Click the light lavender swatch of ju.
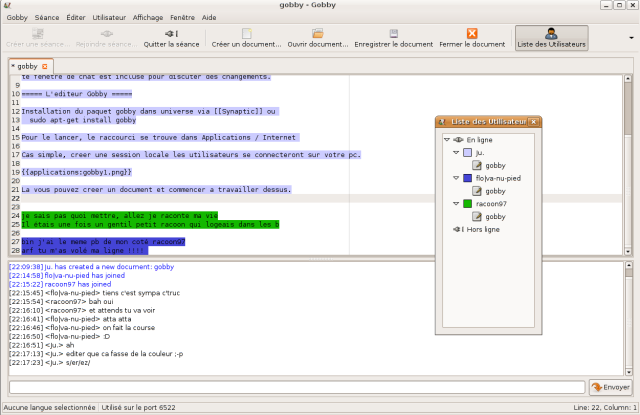Viewport: 640px width, 415px height. click(468, 153)
